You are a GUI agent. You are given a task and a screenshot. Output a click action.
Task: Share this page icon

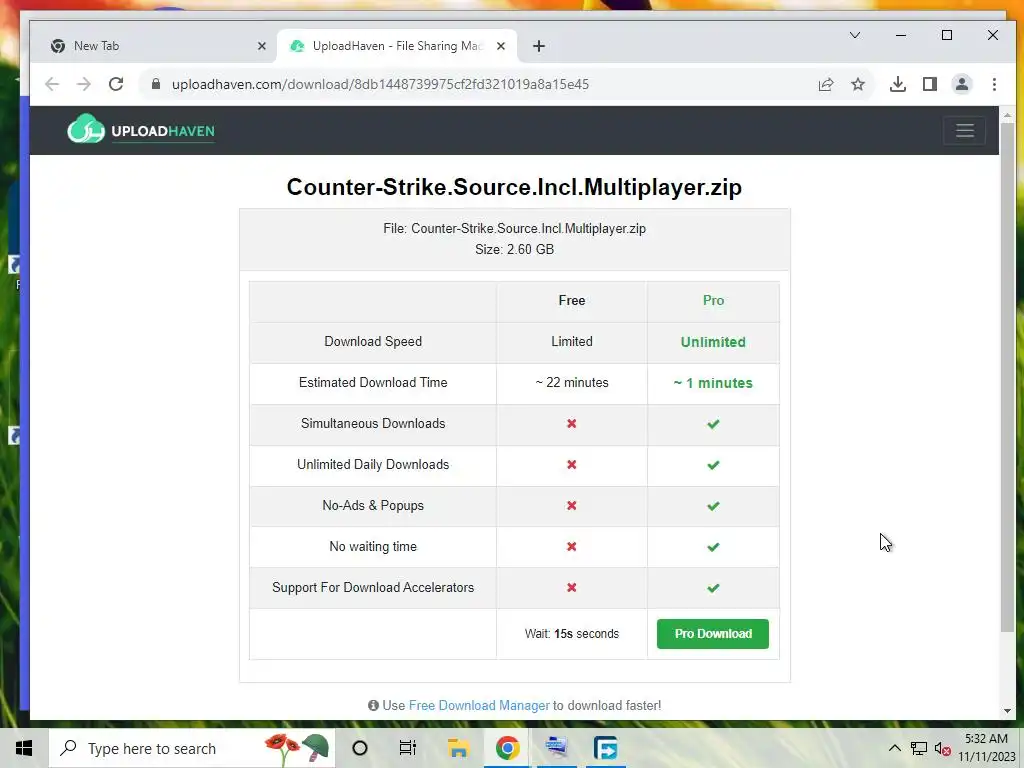coord(826,84)
